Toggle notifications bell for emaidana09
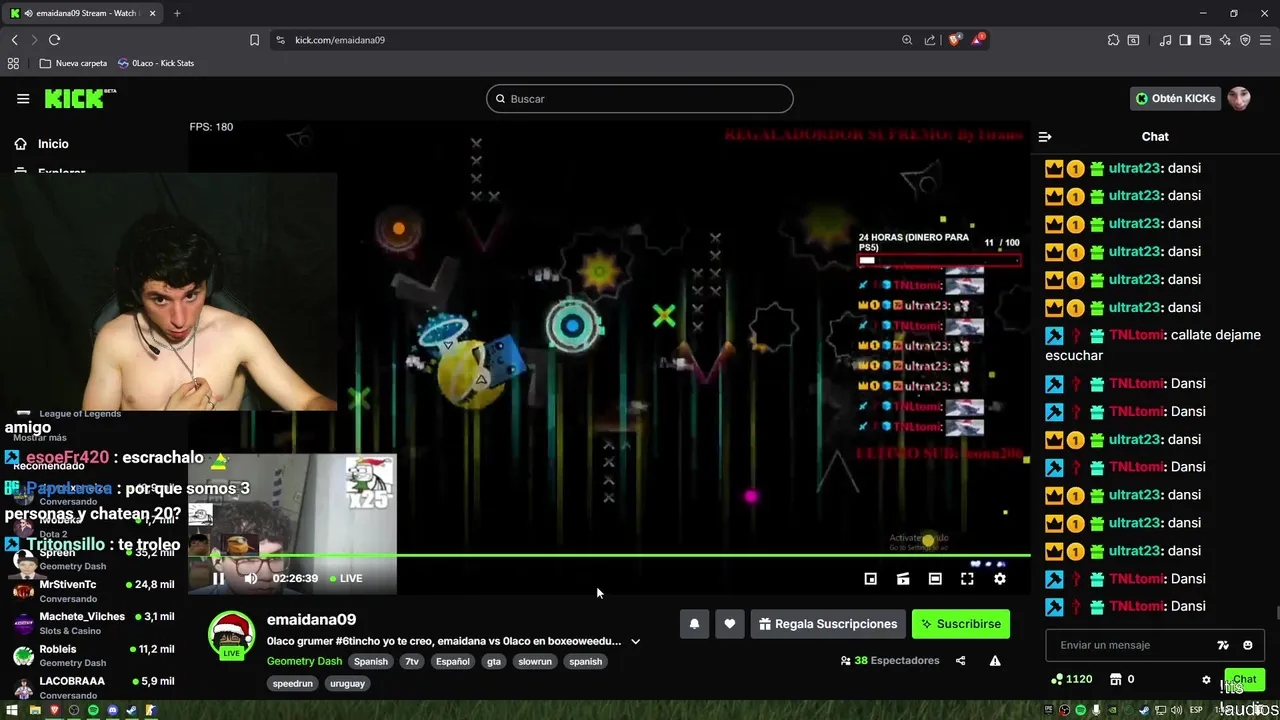The height and width of the screenshot is (720, 1280). tap(694, 624)
